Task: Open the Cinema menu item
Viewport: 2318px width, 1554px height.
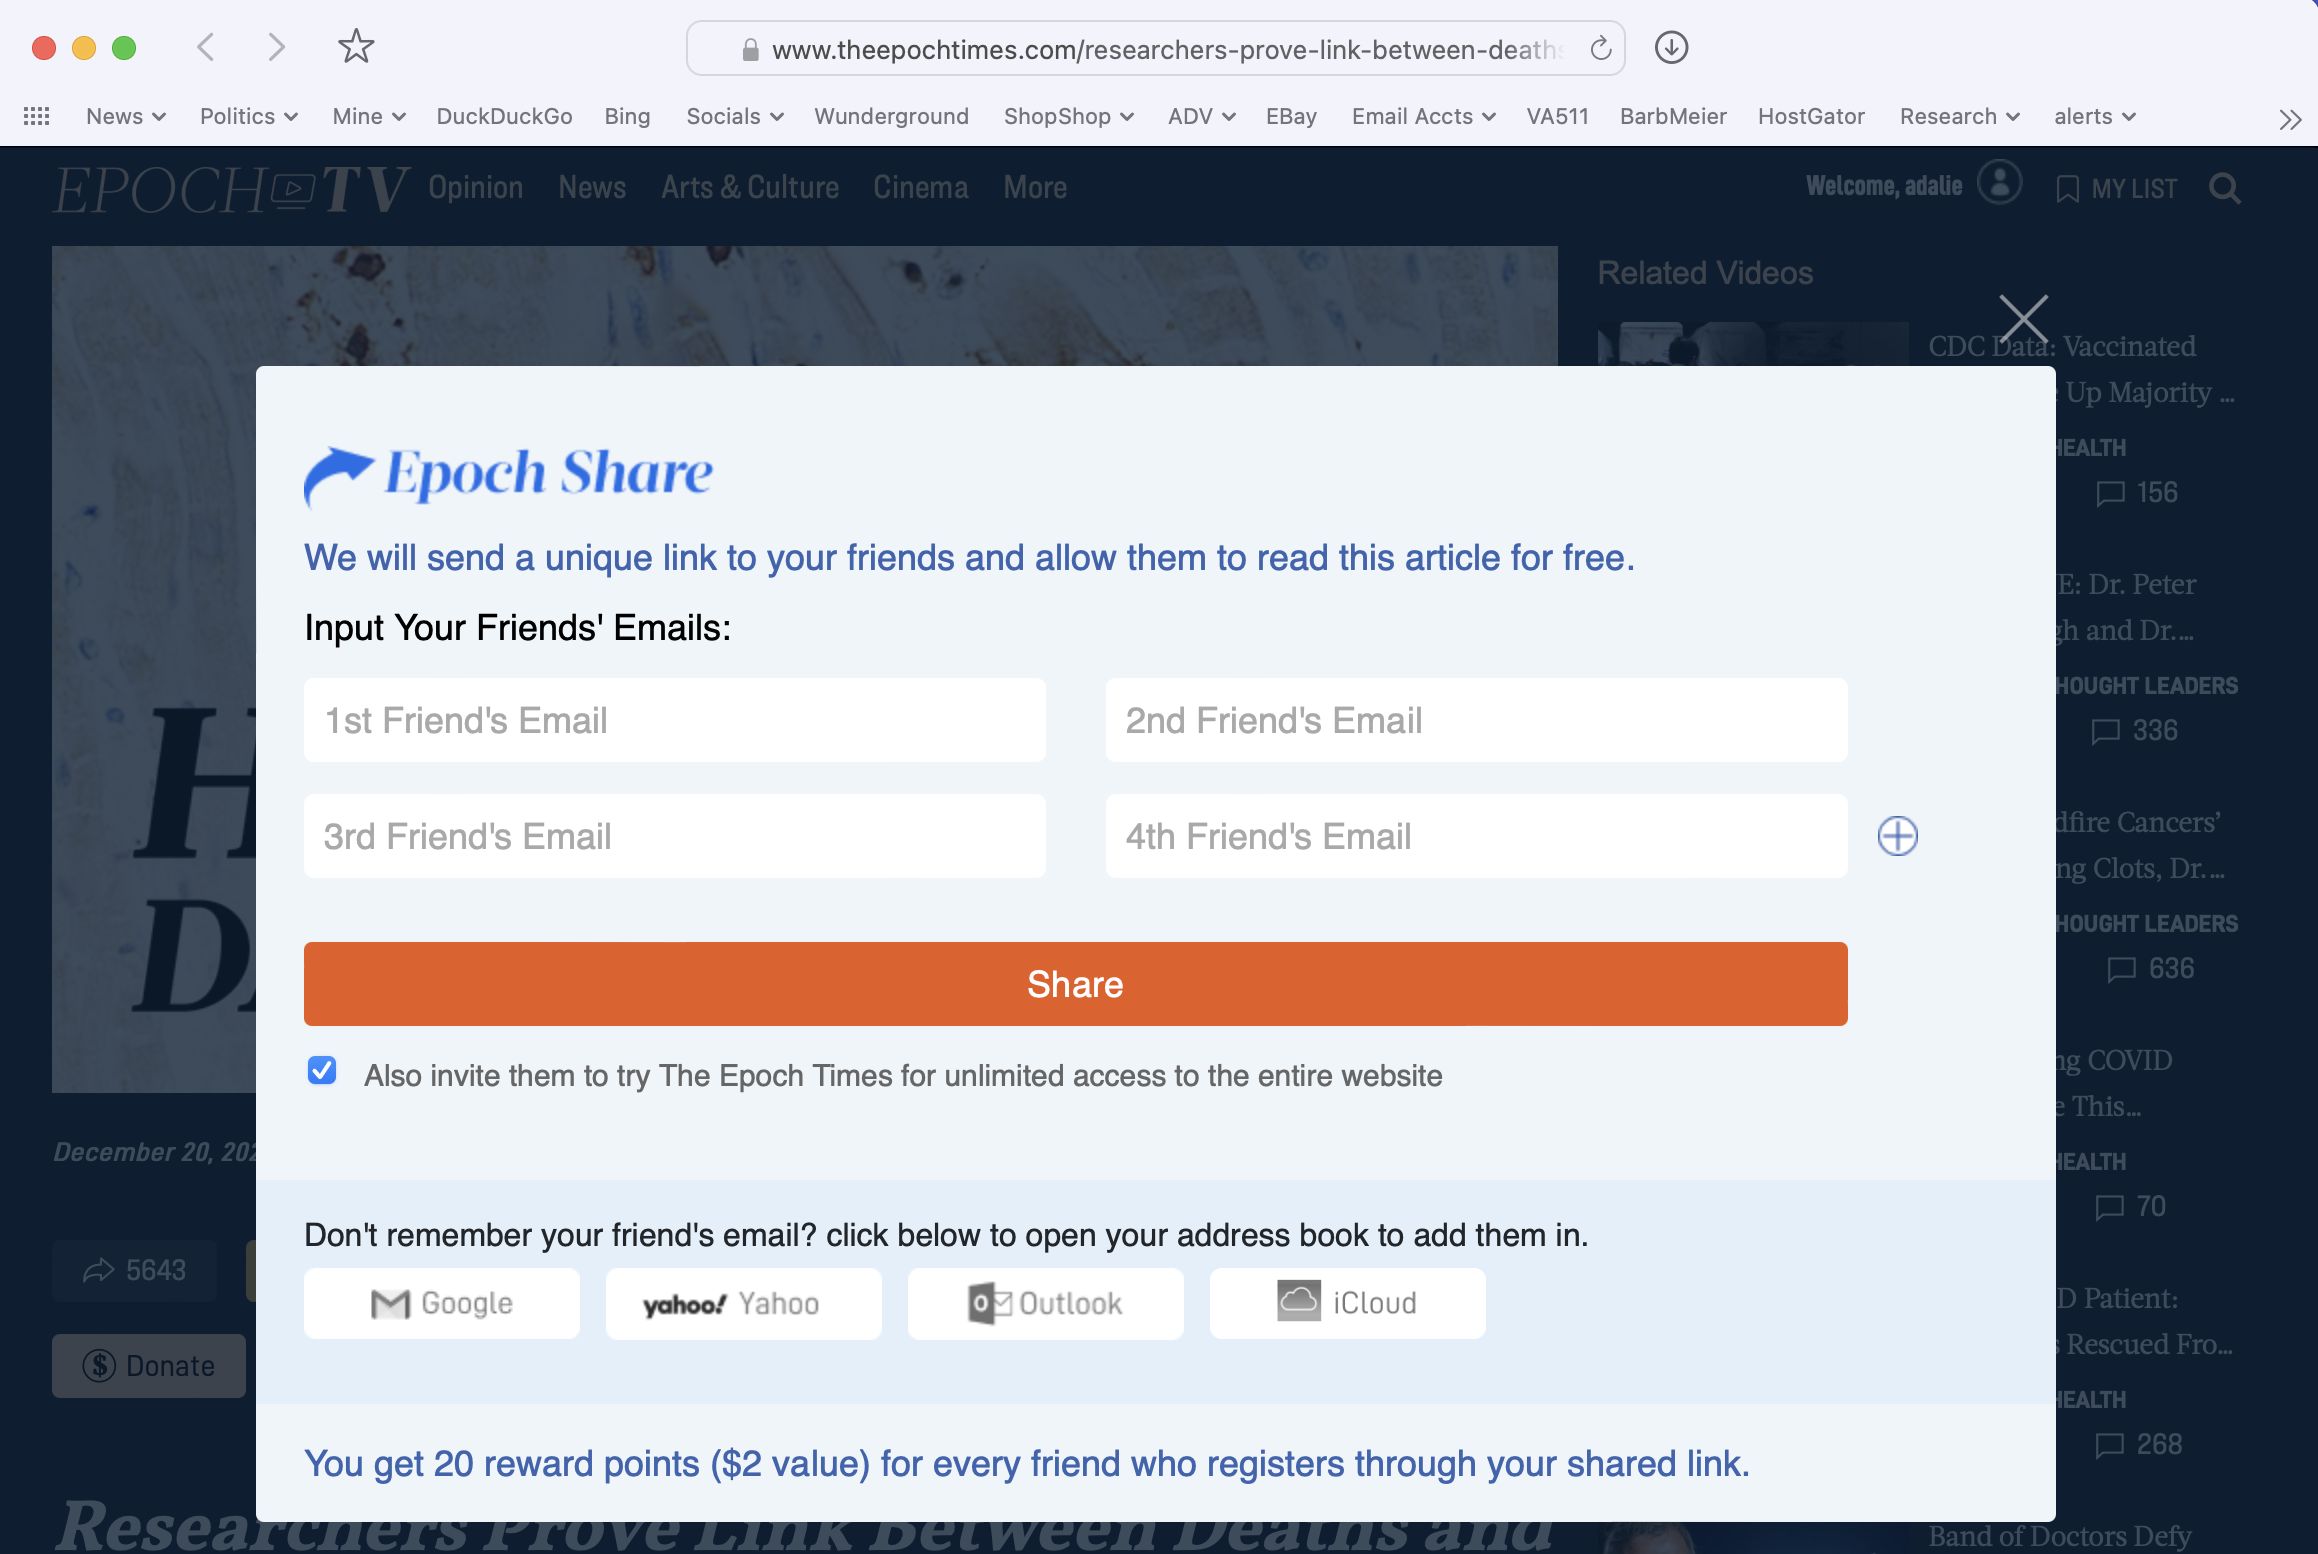Action: tap(921, 187)
